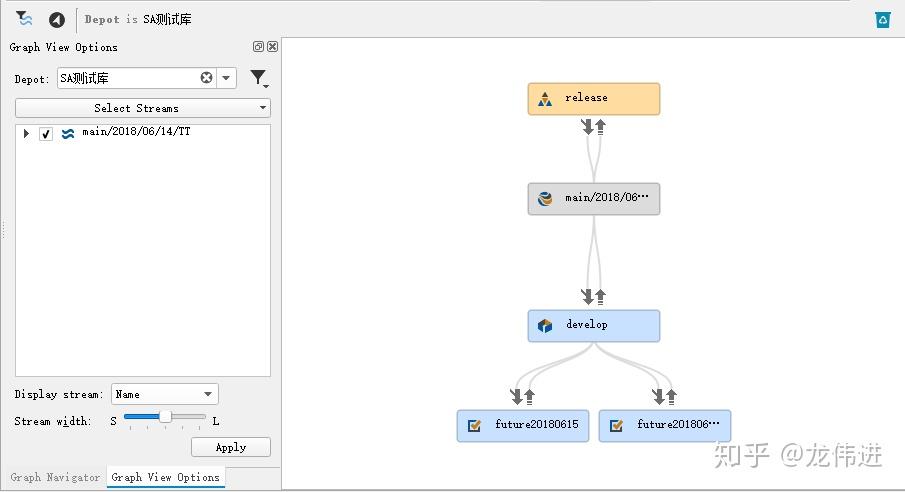Viewport: 905px width, 492px height.
Task: Open the Select Streams dropdown
Action: [x=143, y=108]
